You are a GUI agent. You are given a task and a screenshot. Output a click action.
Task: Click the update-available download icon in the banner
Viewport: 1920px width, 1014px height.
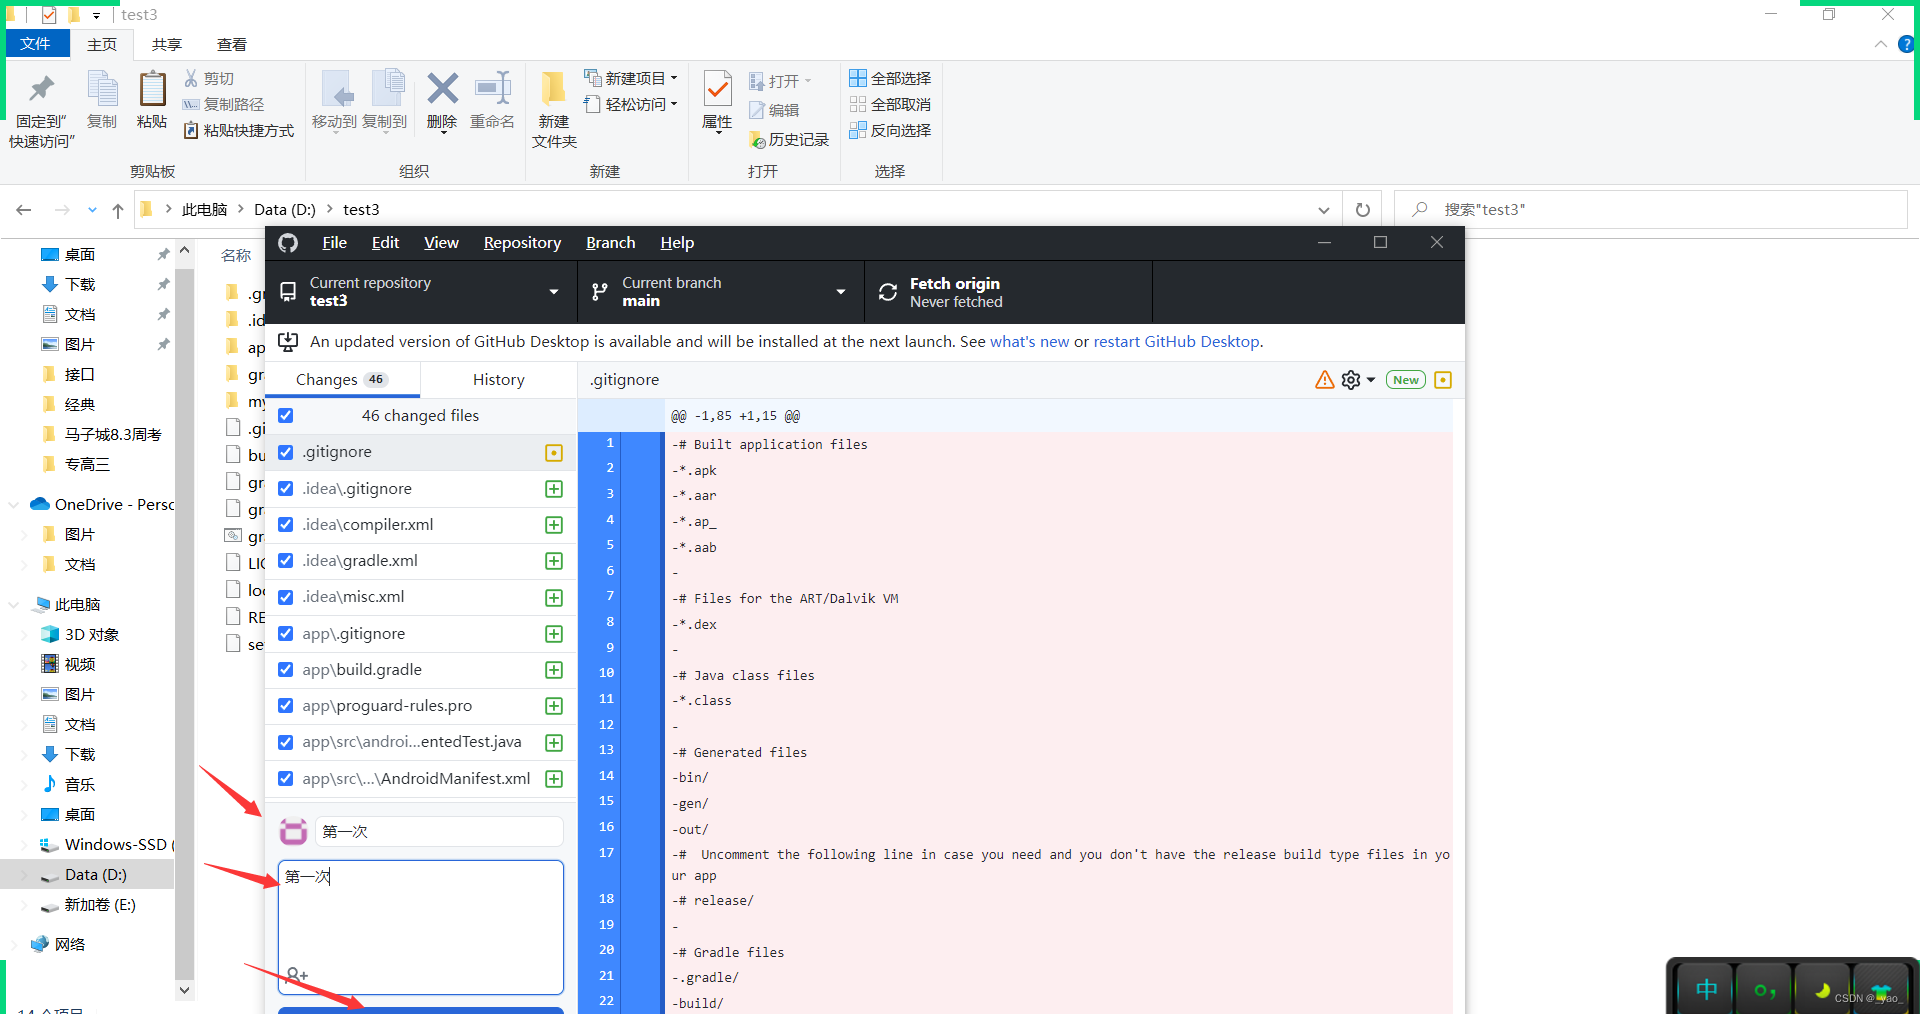click(288, 342)
